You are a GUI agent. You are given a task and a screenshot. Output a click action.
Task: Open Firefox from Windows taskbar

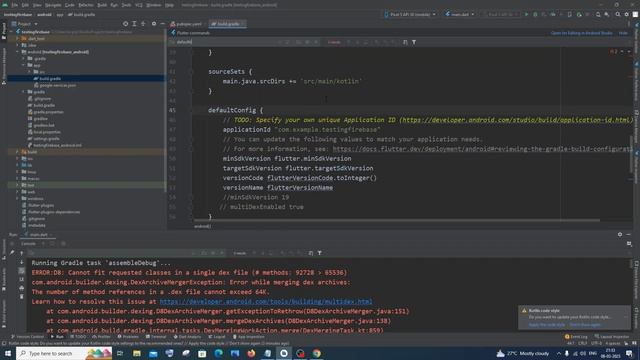tap(251, 353)
